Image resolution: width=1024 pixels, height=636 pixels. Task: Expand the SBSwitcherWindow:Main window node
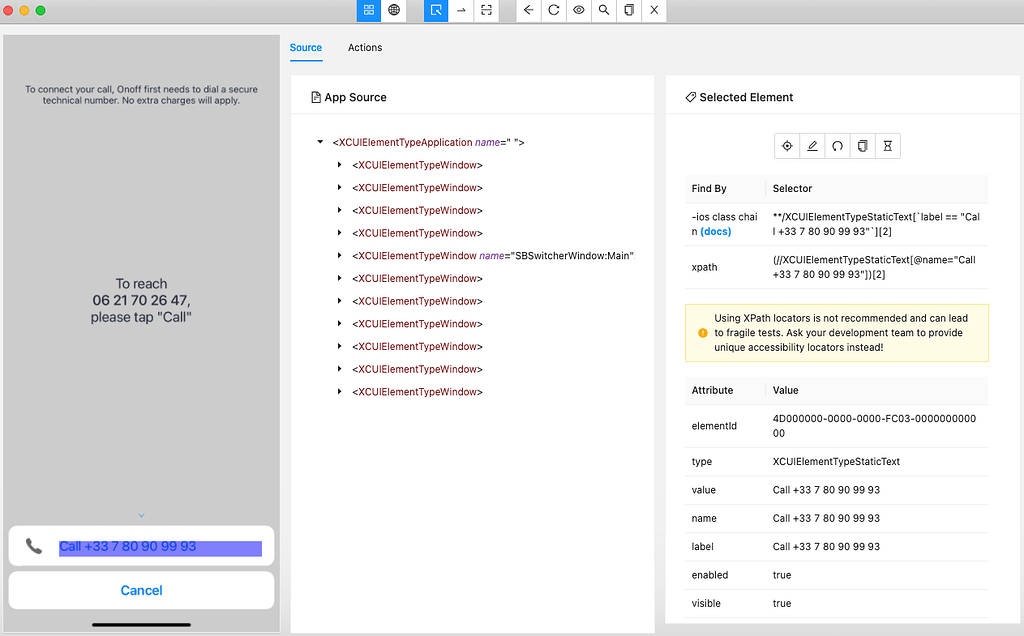(x=340, y=255)
